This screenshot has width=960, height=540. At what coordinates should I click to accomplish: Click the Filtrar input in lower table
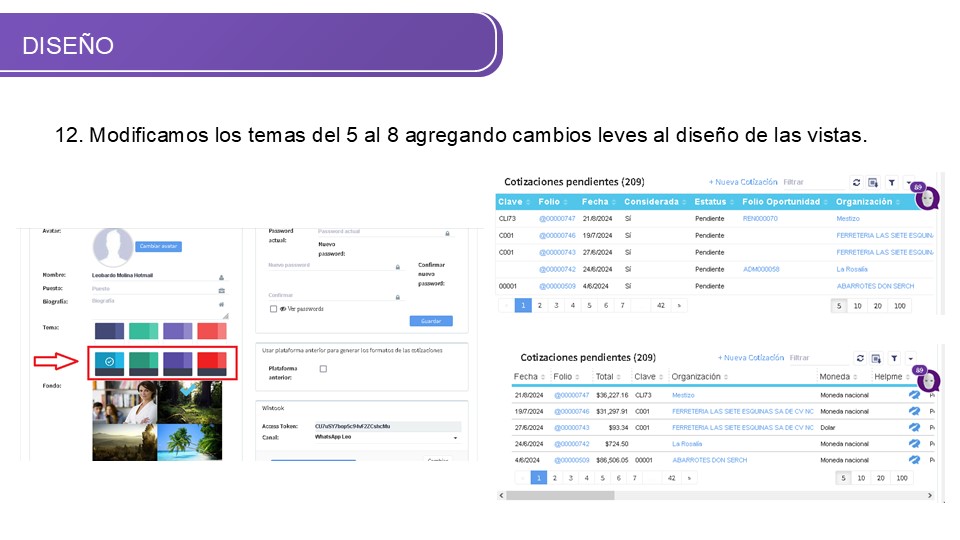point(817,358)
